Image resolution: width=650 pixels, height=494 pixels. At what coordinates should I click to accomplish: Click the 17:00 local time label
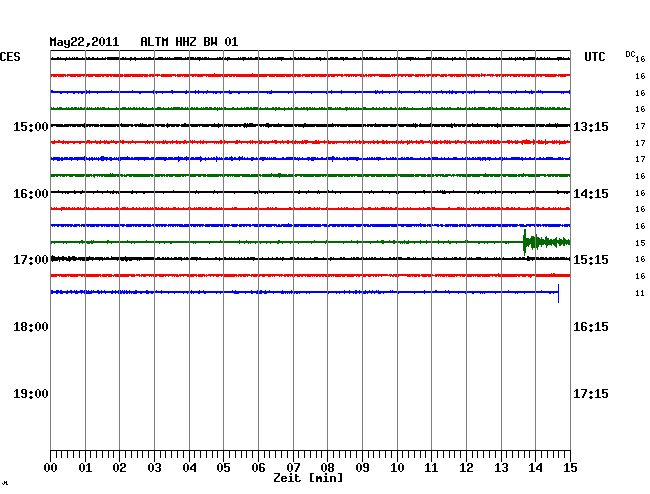[x=31, y=260]
